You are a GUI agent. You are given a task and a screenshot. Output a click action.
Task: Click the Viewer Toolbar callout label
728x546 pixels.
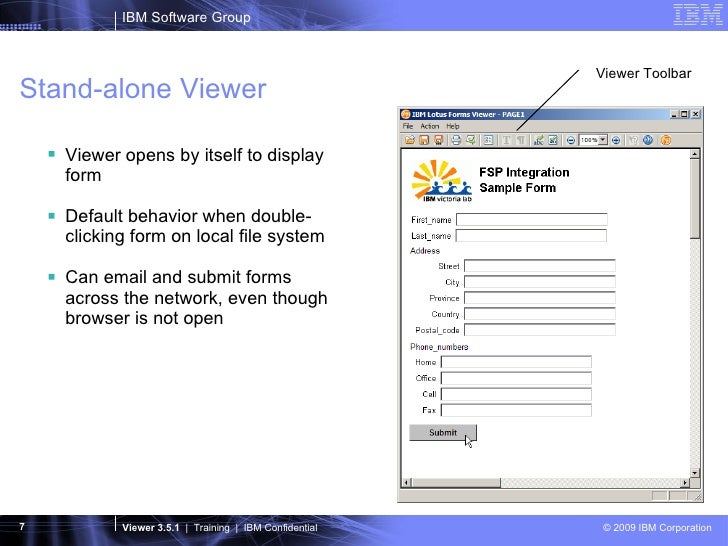[644, 73]
